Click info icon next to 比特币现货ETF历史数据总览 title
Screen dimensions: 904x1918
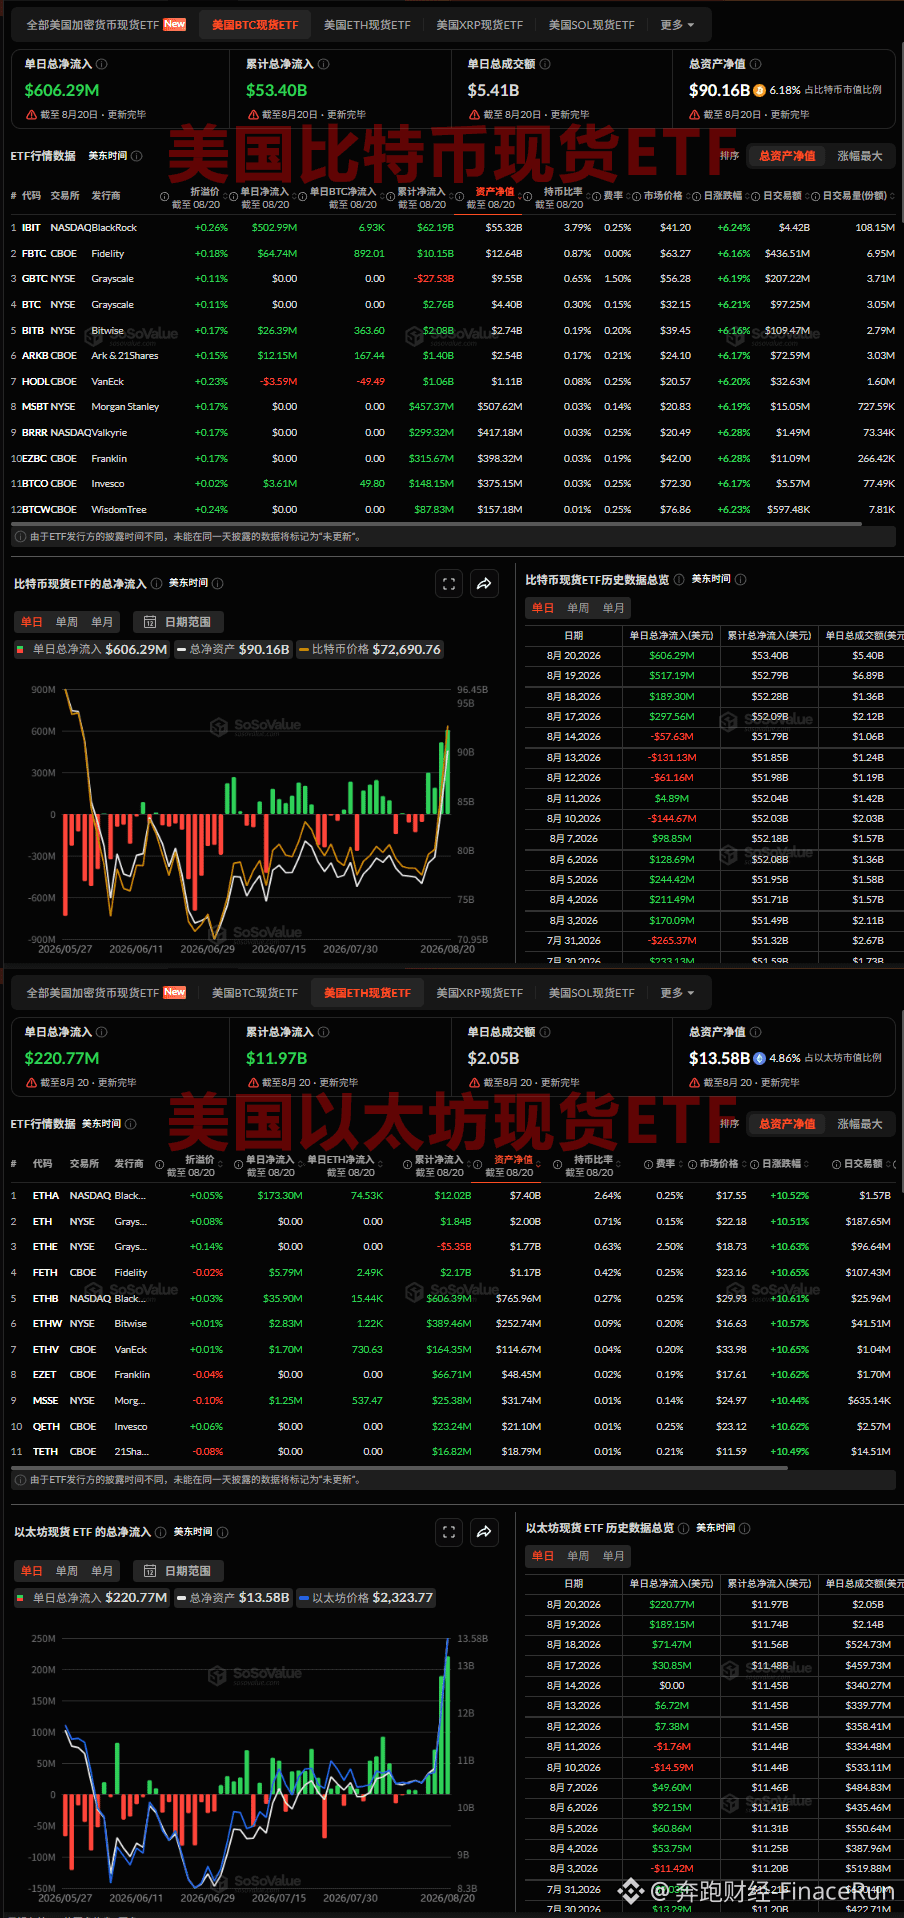pos(679,579)
